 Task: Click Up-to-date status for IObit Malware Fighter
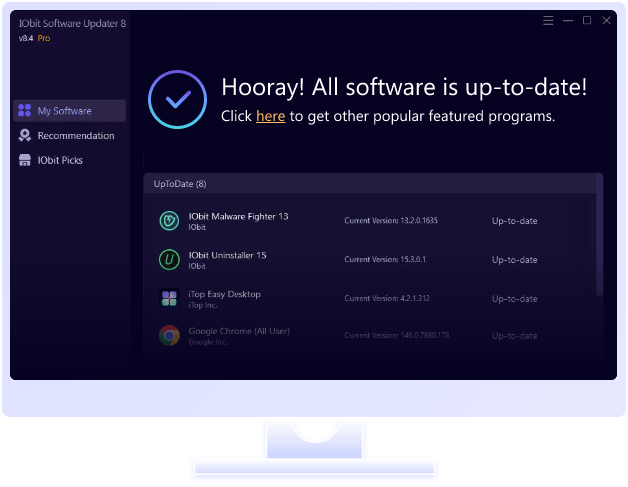(514, 221)
